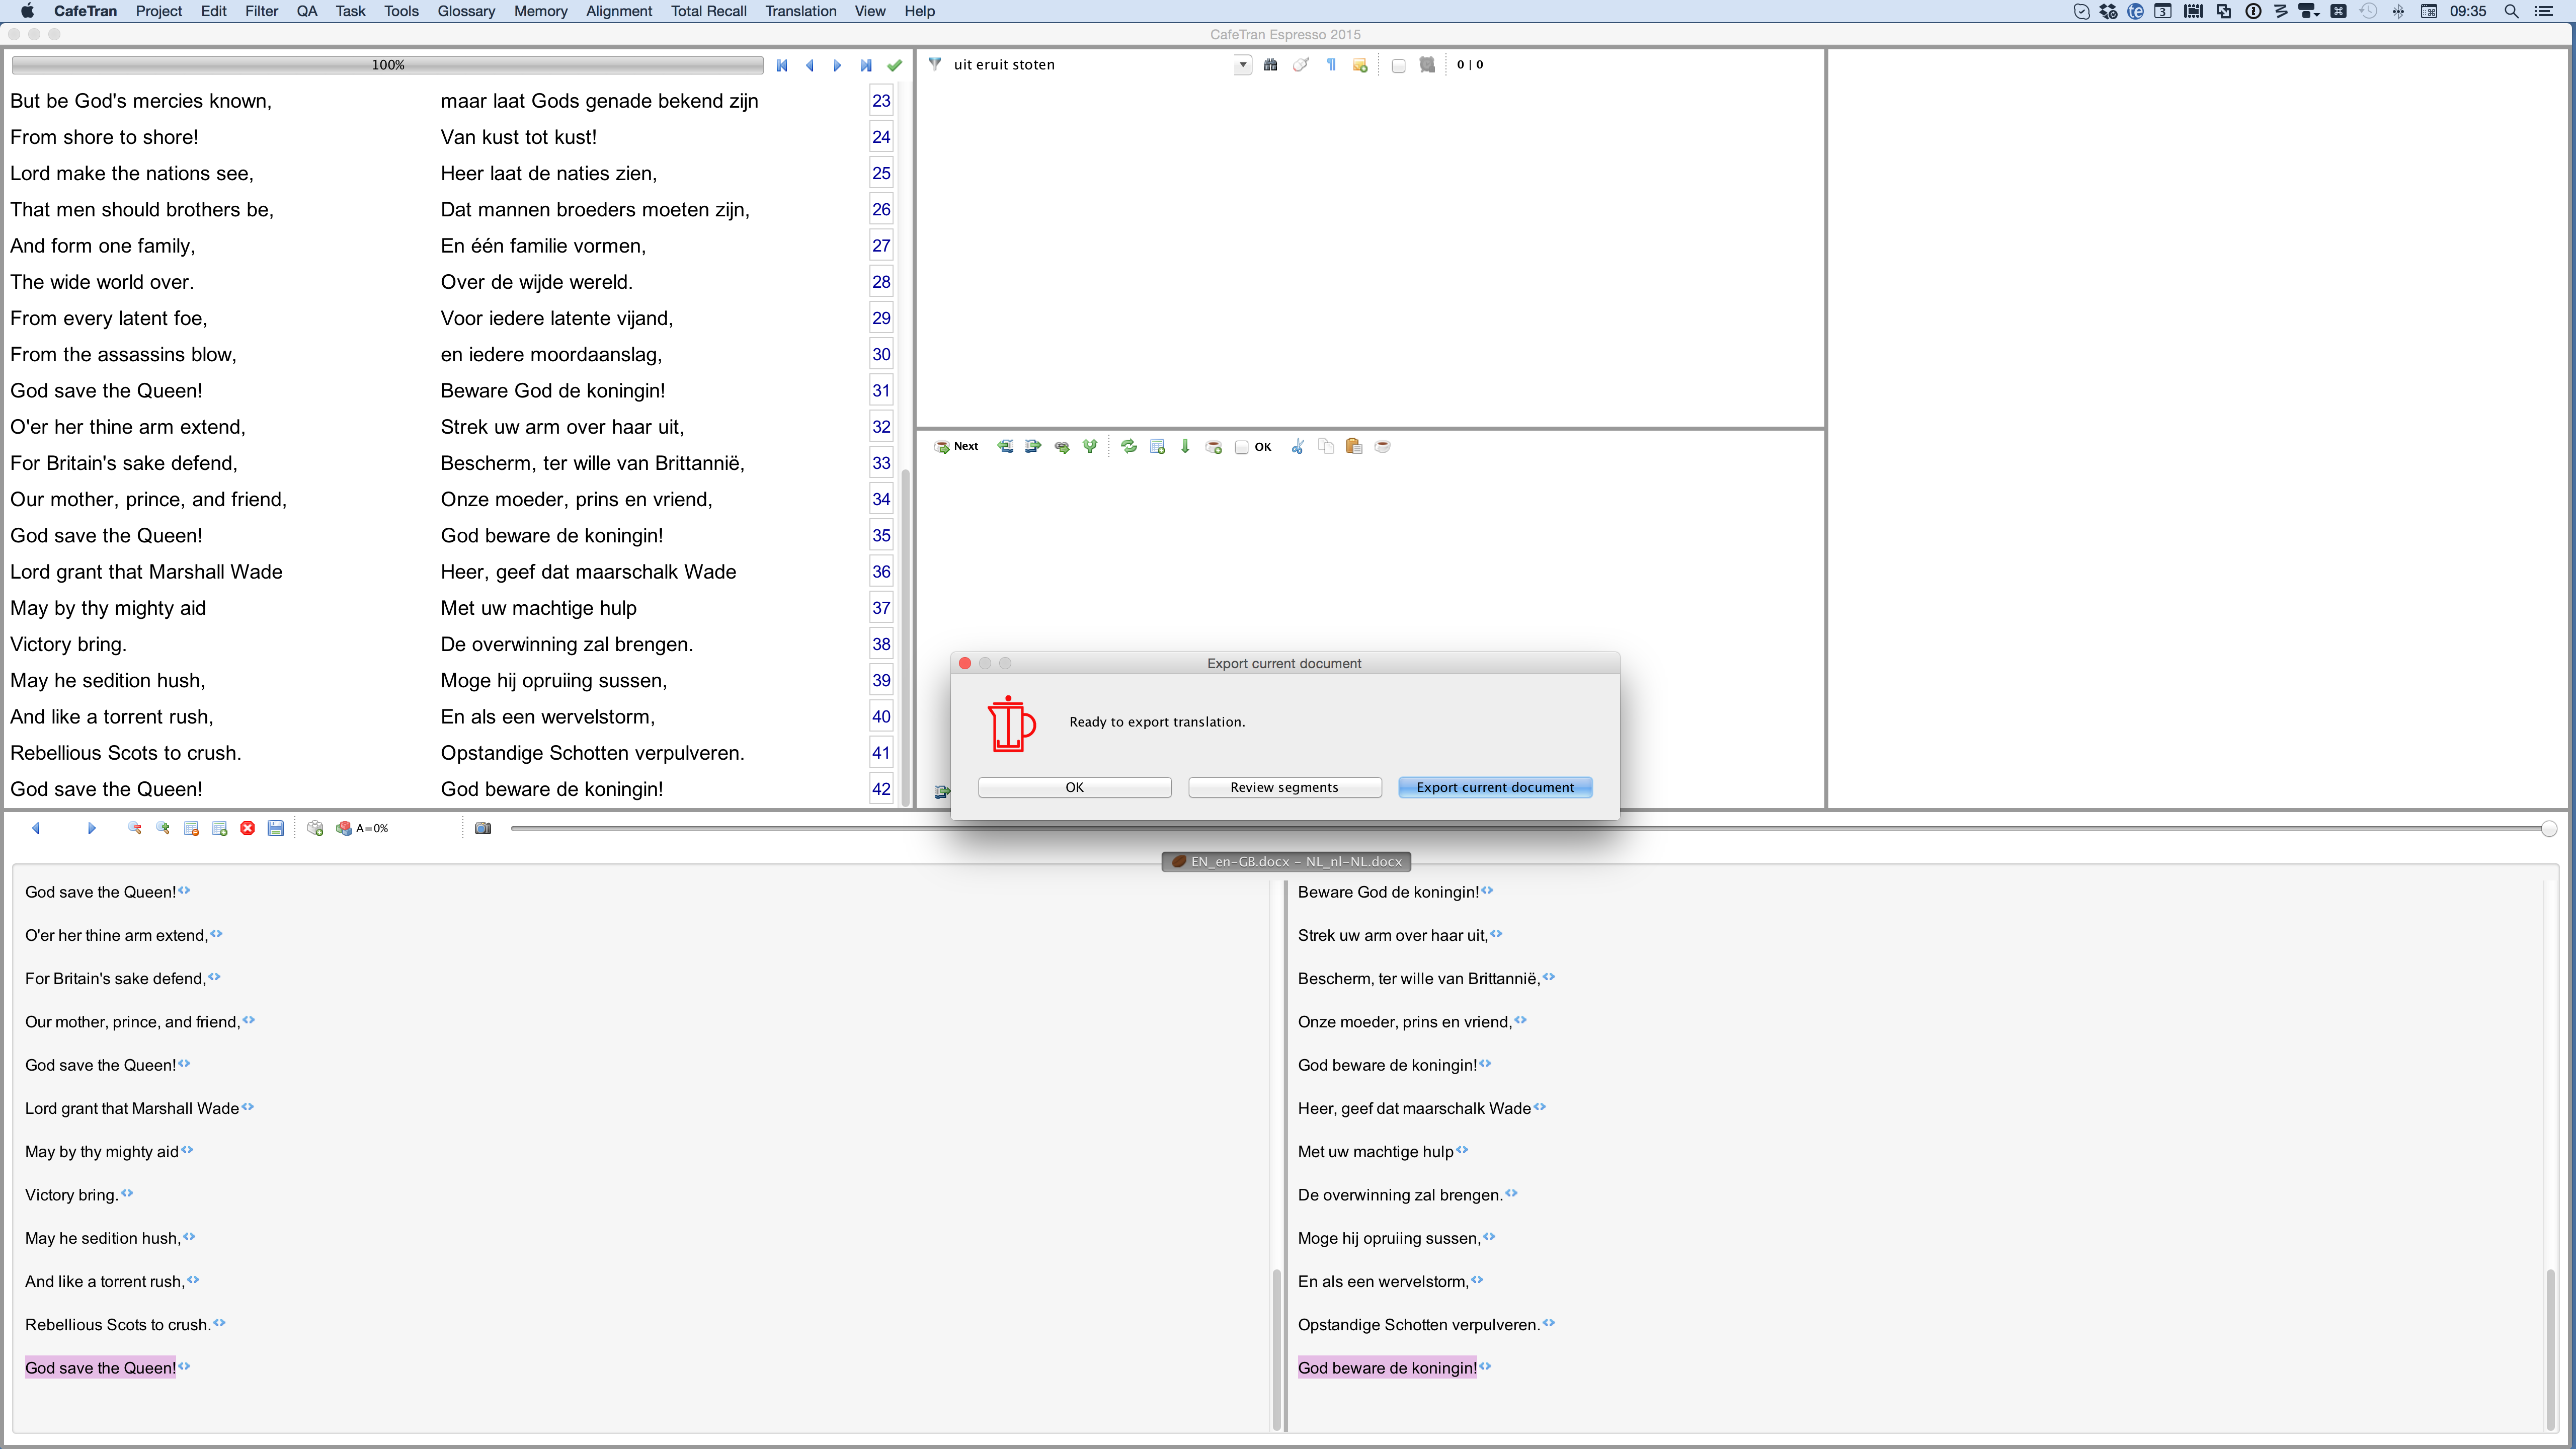This screenshot has height=1449, width=2576.
Task: Toggle the OK segment status checkbox
Action: [x=1242, y=447]
